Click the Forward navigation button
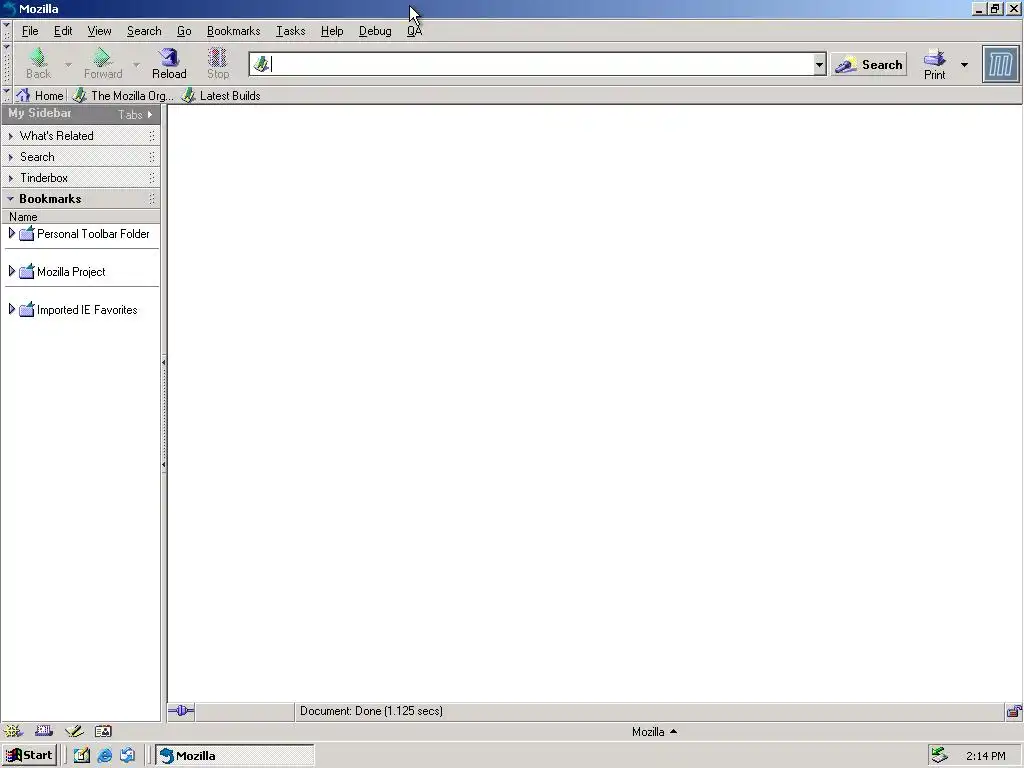This screenshot has width=1024, height=768. (103, 63)
